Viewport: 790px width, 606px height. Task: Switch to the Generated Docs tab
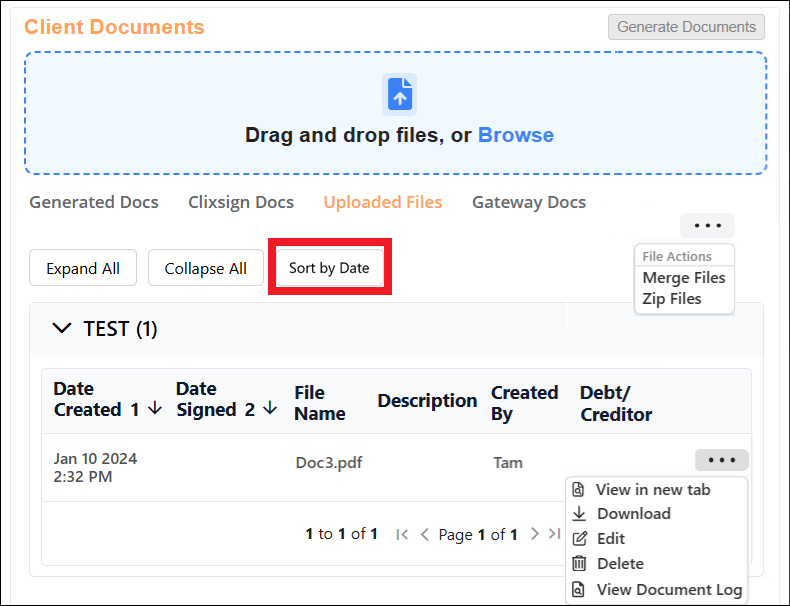[94, 202]
